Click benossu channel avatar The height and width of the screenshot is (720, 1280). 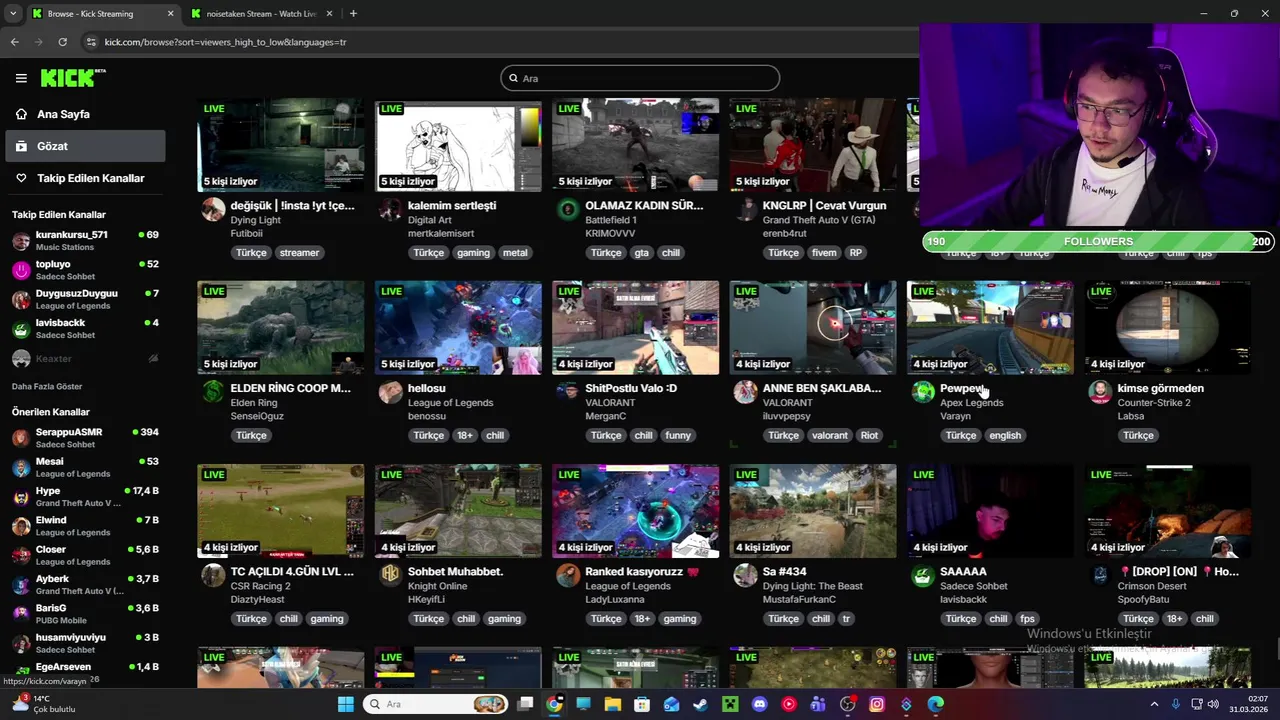[390, 392]
